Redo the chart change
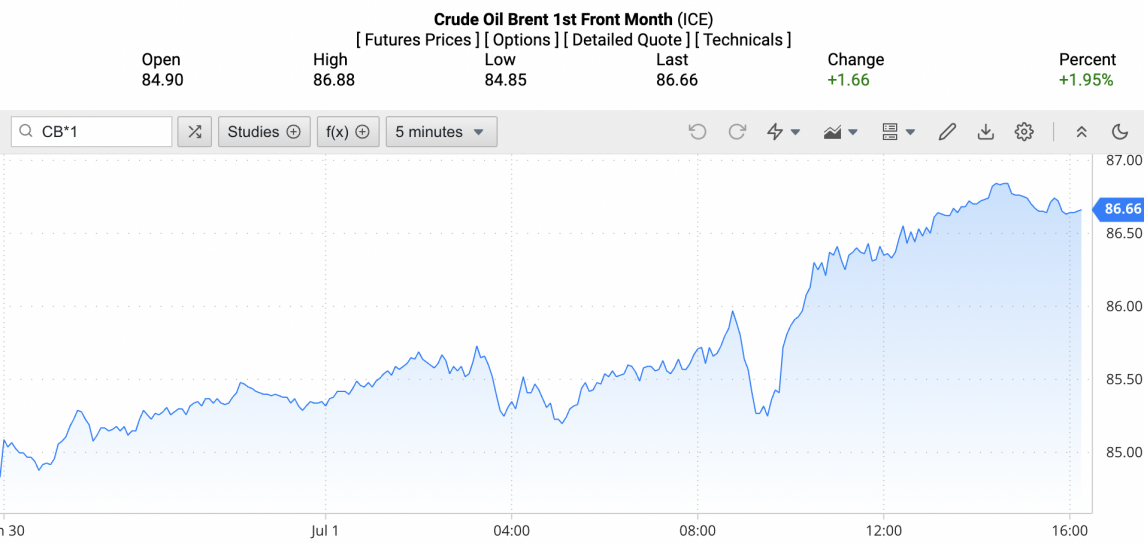This screenshot has width=1144, height=544. [x=737, y=132]
